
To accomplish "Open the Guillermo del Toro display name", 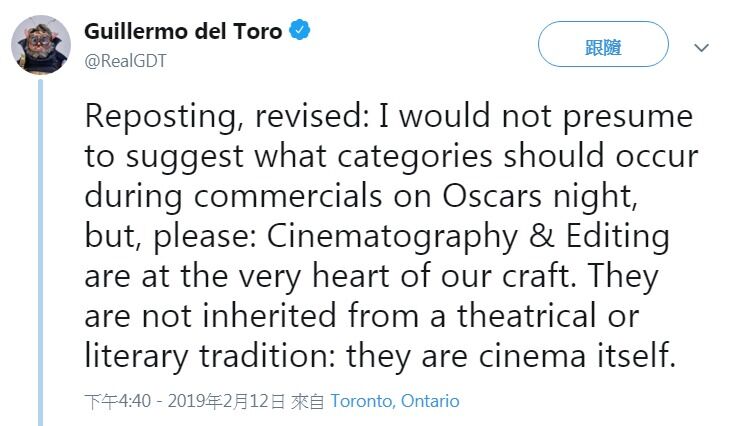I will pyautogui.click(x=183, y=31).
